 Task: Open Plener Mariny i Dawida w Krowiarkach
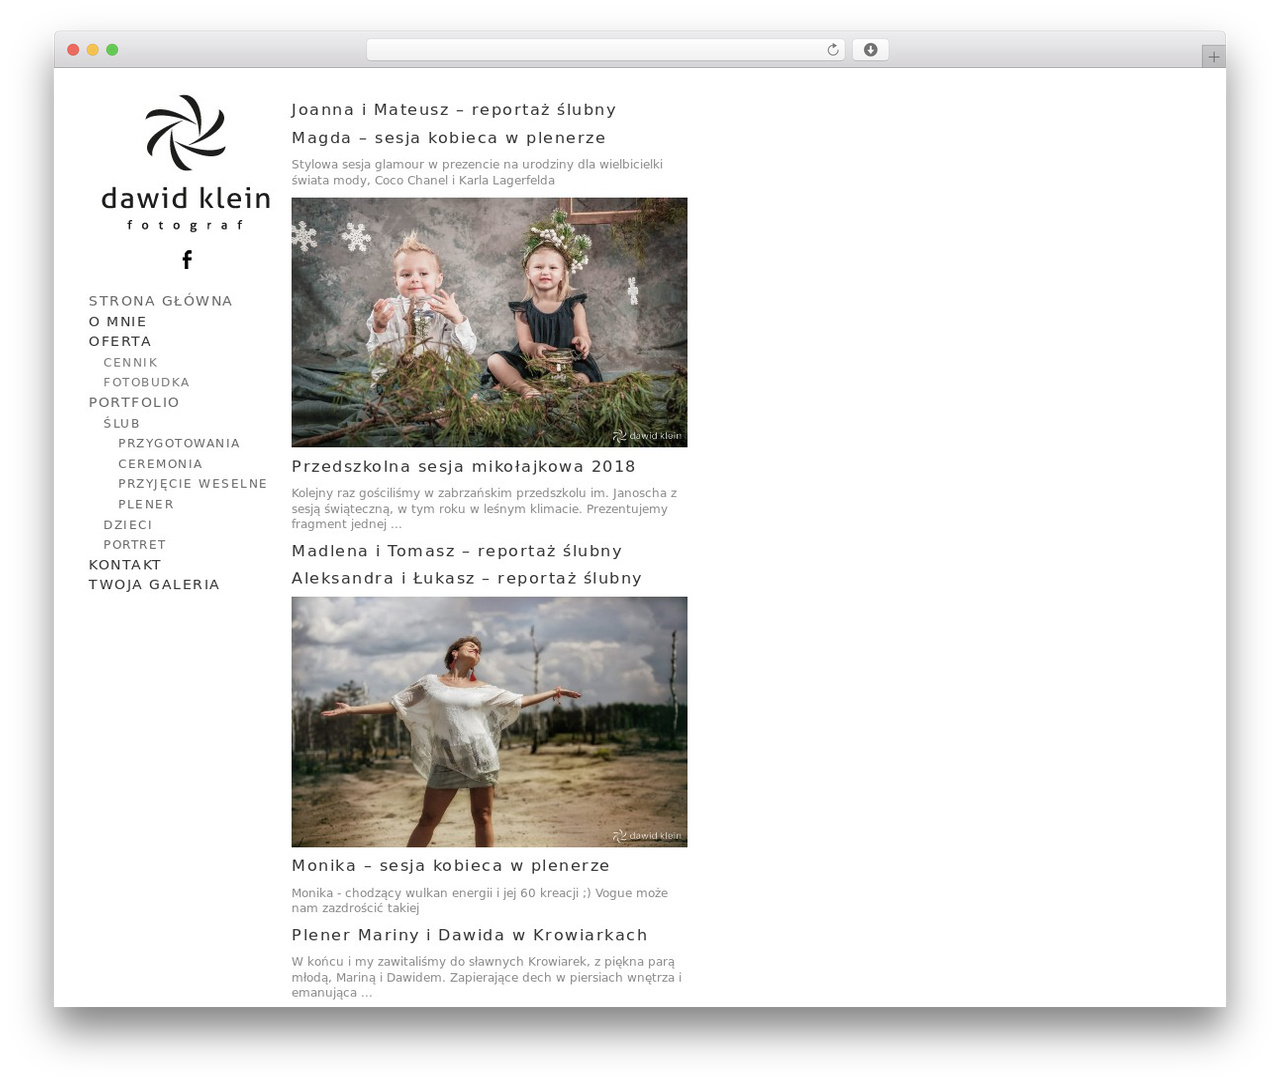[x=469, y=935]
